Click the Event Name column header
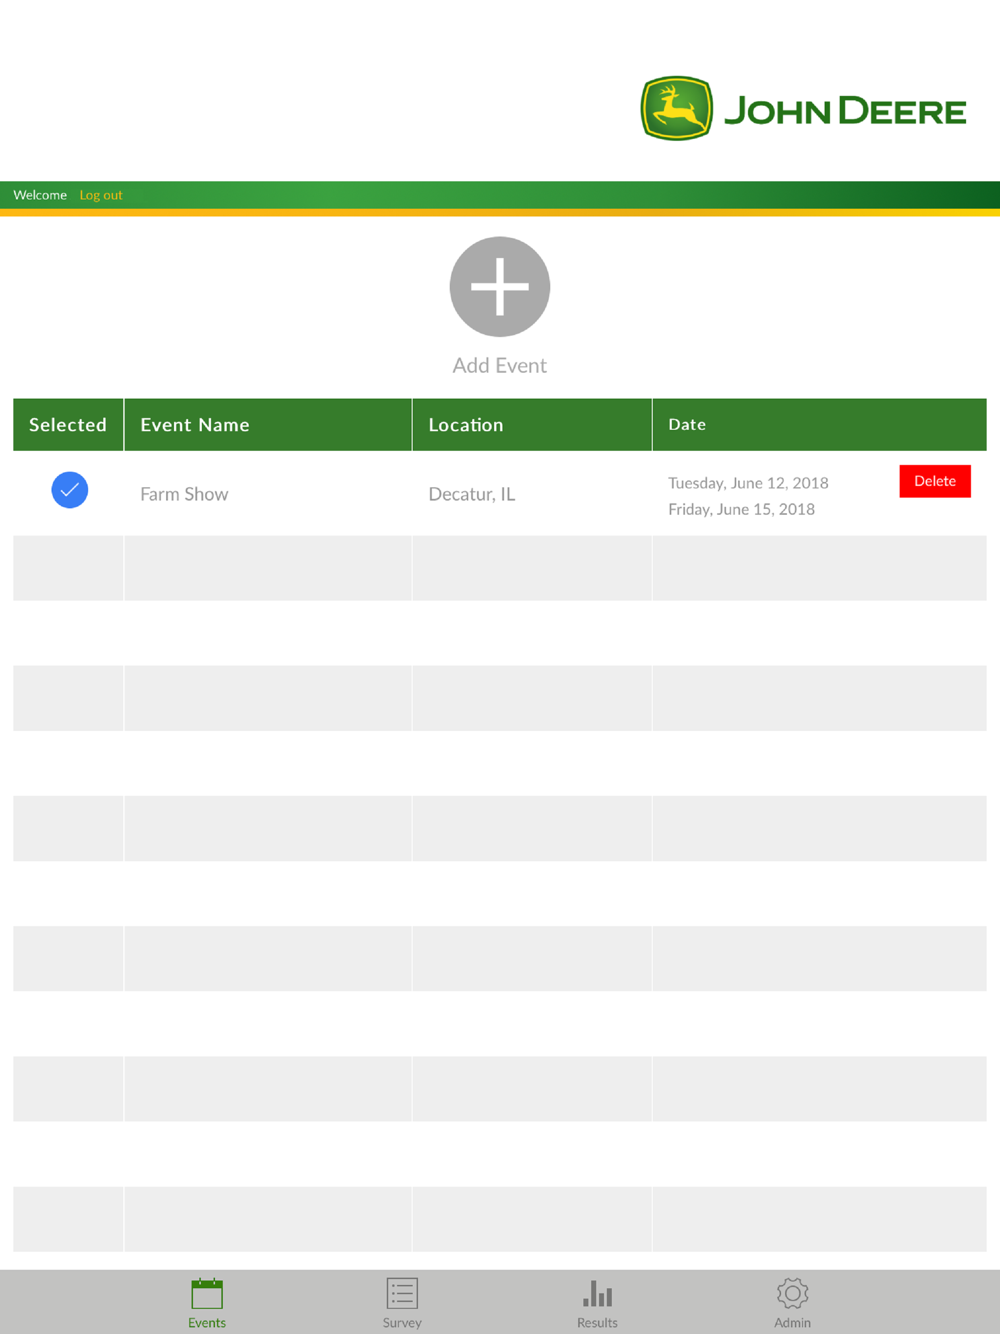Viewport: 1000px width, 1334px height. 268,425
